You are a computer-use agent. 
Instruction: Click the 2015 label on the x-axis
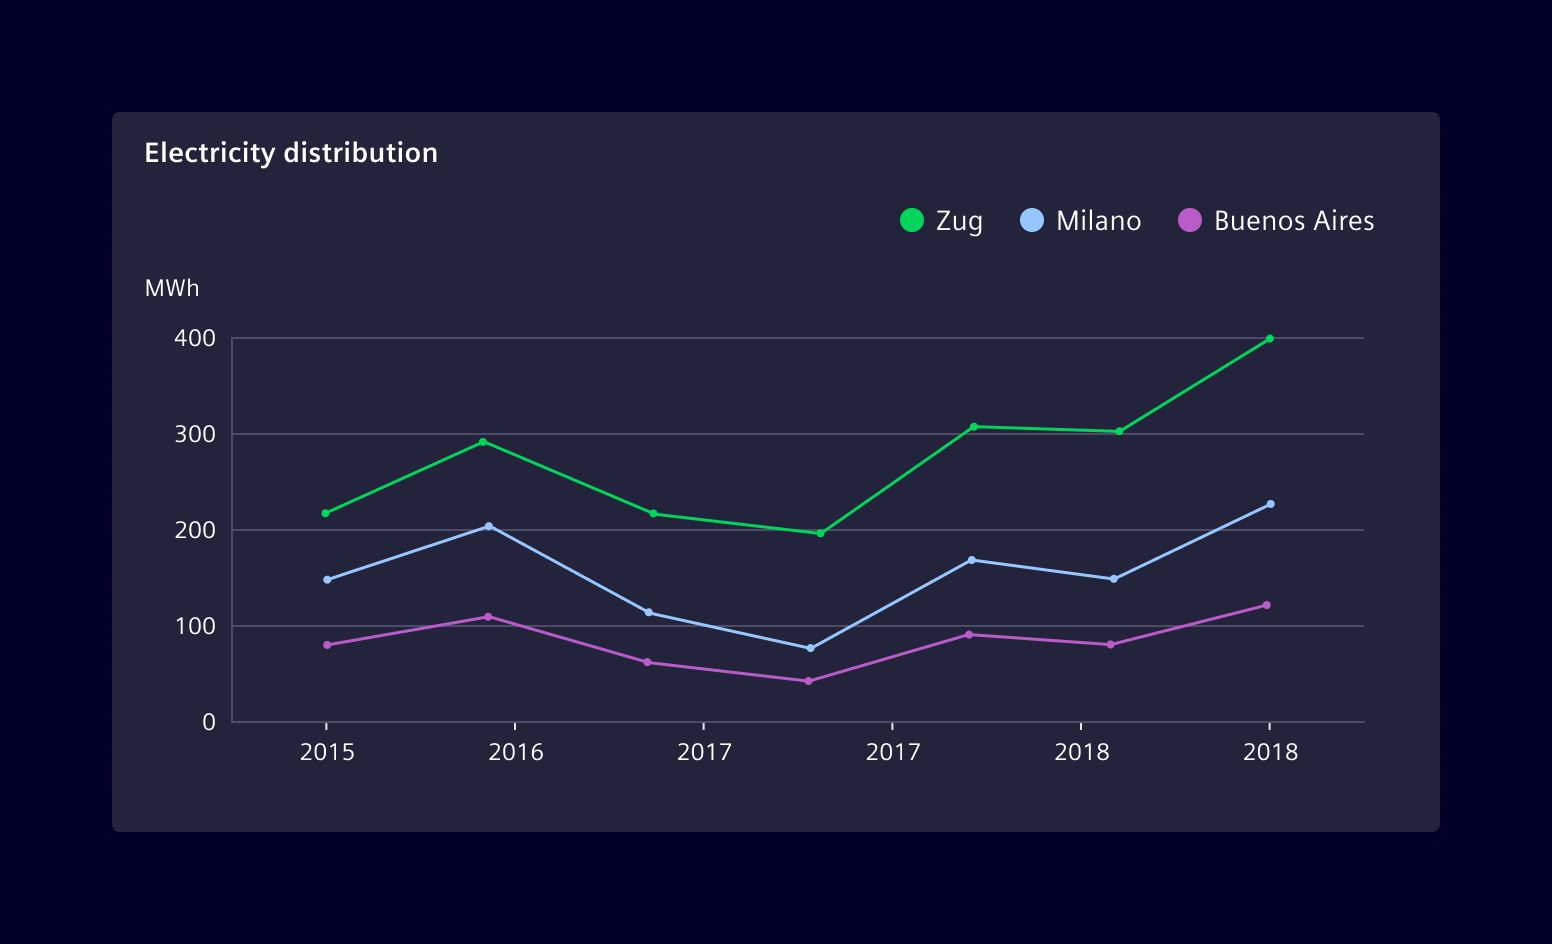coord(328,752)
